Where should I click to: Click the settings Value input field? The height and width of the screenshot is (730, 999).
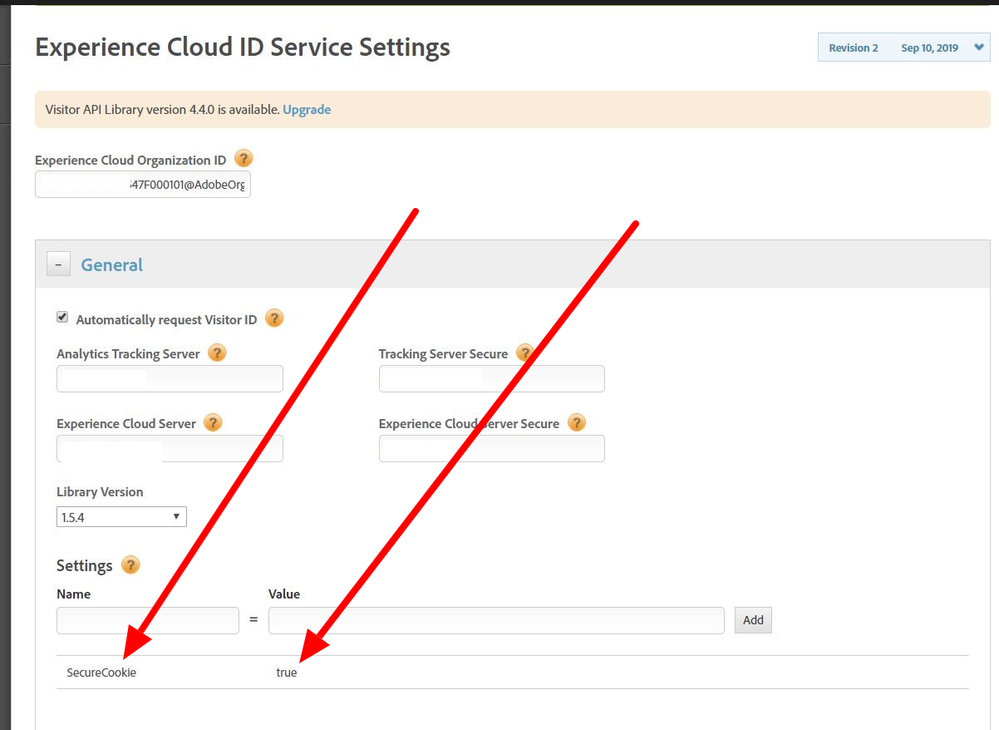[496, 620]
